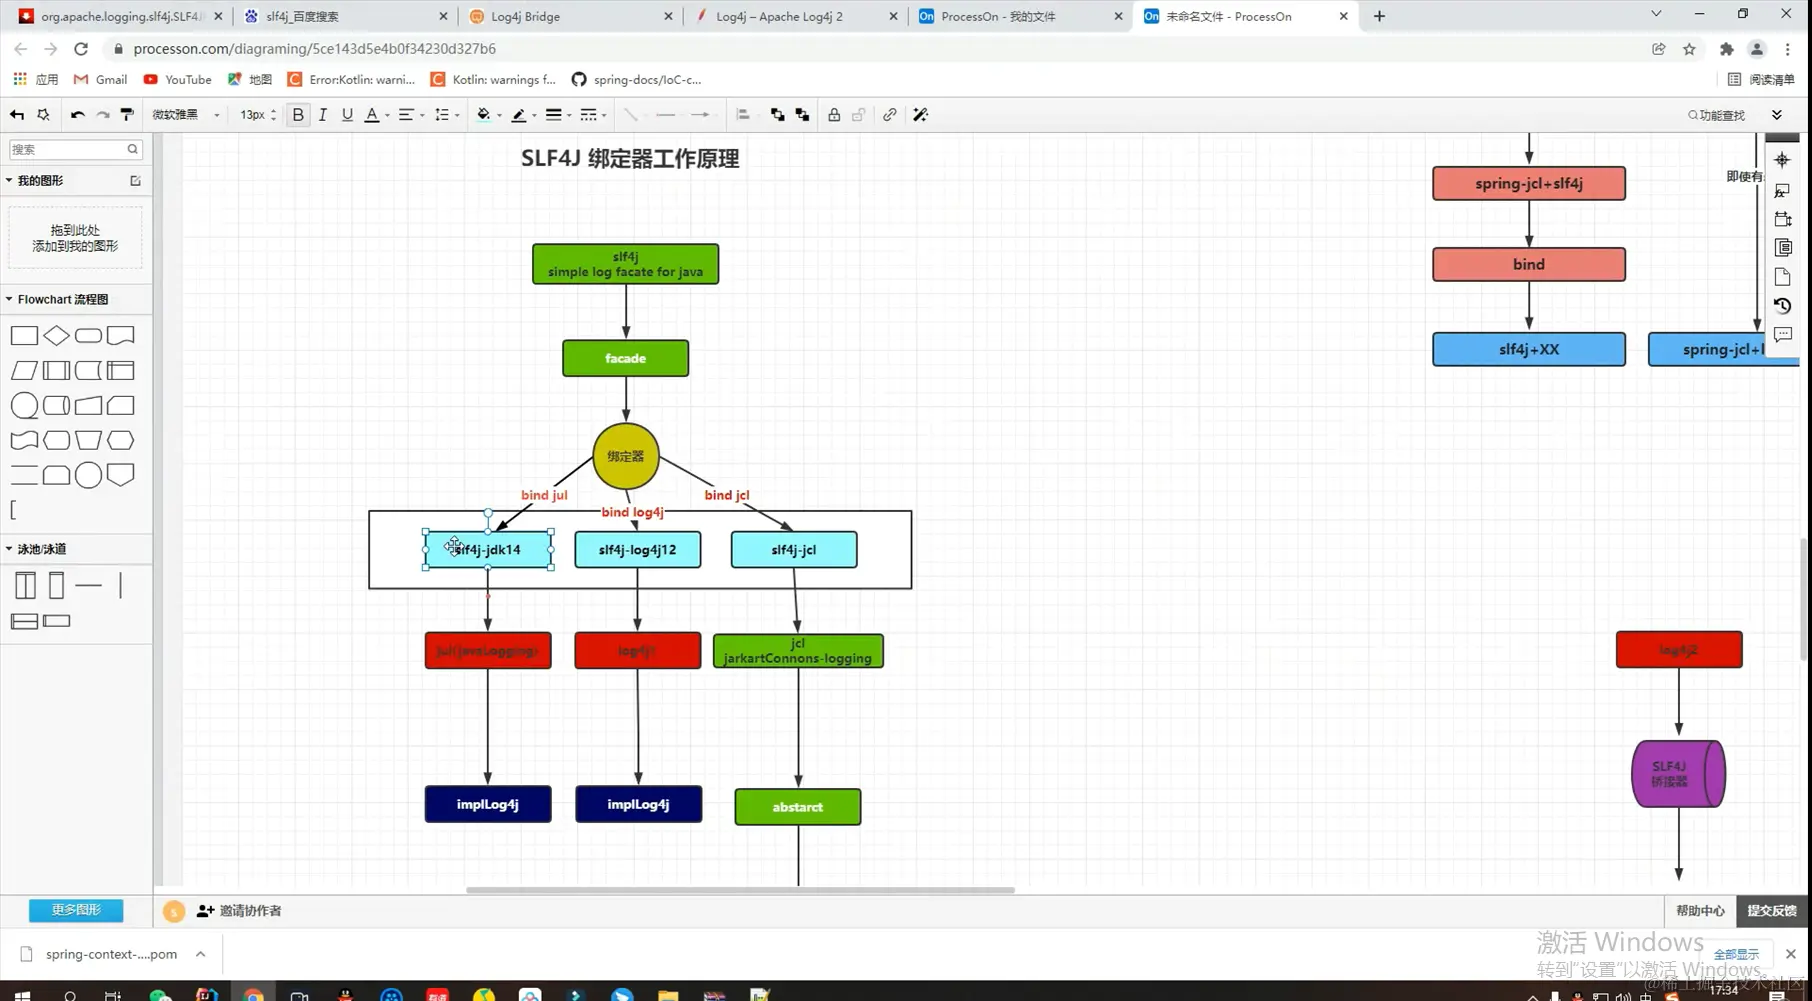Toggle bold text formatting

coord(298,115)
